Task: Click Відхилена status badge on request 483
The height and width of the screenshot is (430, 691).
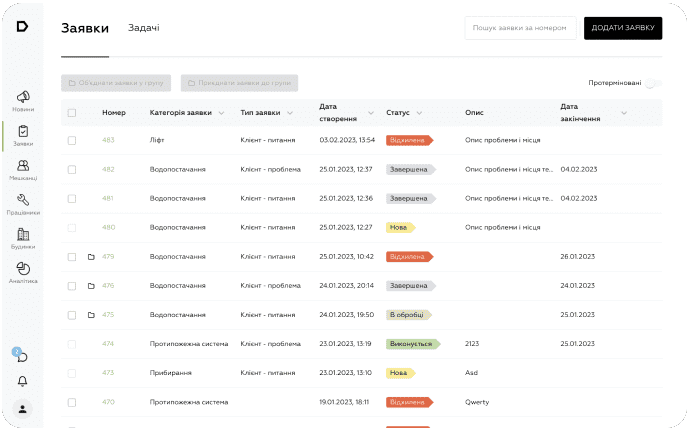Action: point(409,140)
